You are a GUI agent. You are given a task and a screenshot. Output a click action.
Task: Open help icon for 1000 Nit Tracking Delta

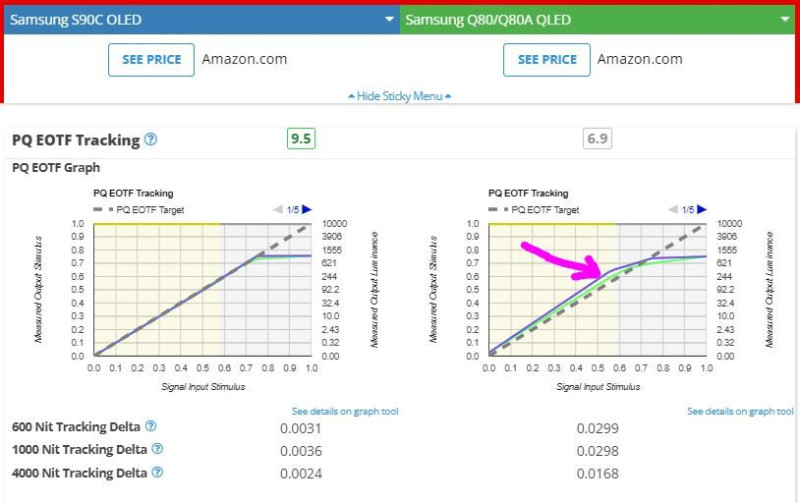[158, 449]
